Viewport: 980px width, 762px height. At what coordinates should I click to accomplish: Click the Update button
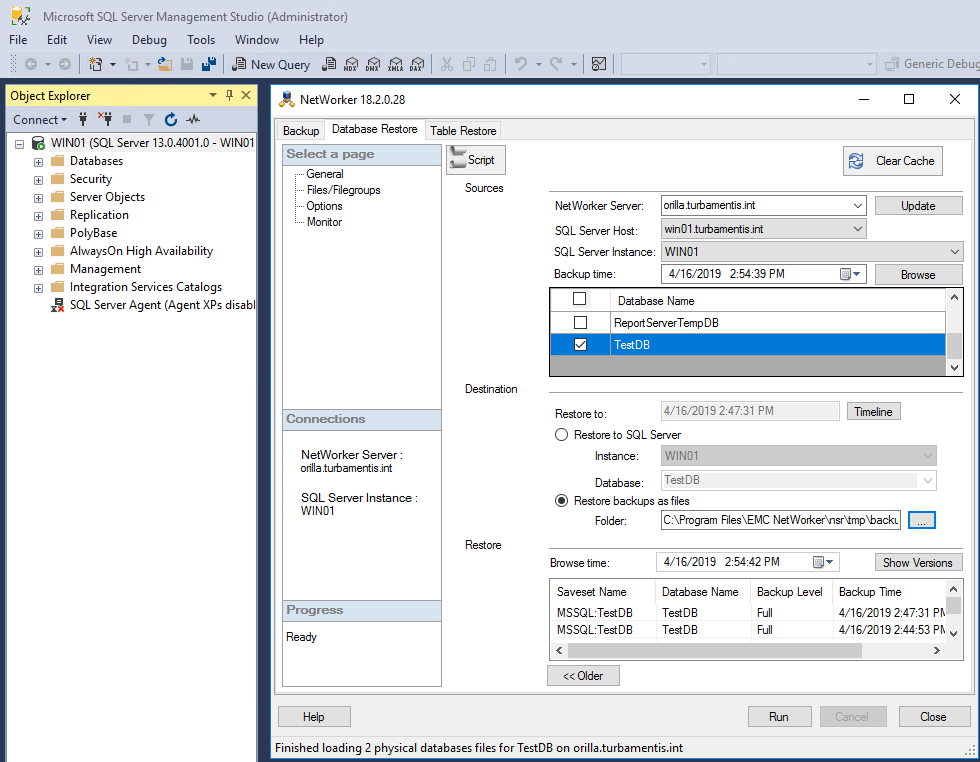pos(918,206)
